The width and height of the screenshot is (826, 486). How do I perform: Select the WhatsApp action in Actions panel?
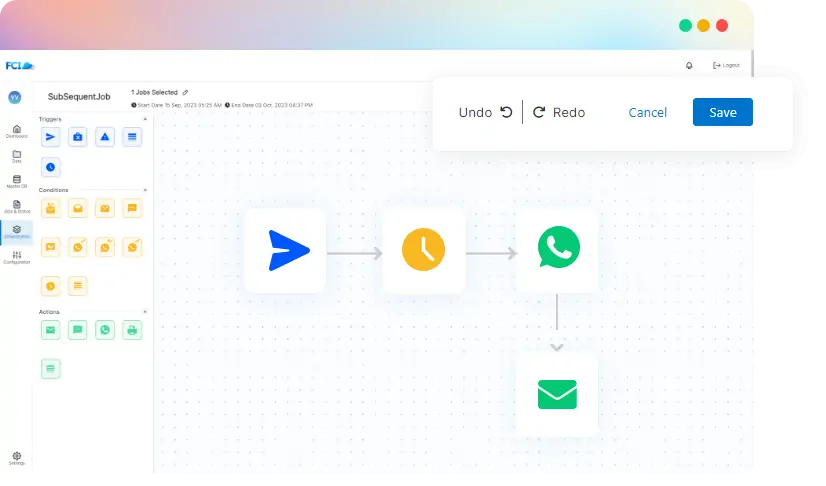pos(105,329)
